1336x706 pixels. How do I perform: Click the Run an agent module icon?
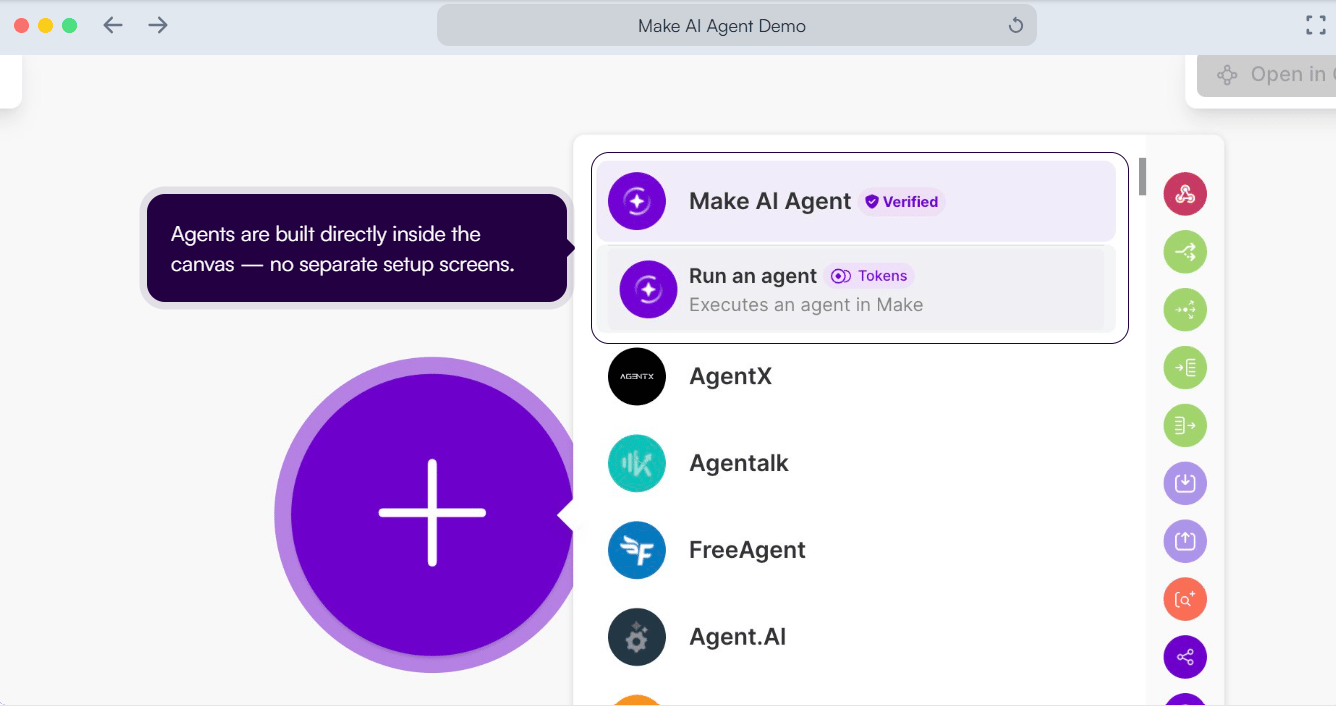648,289
